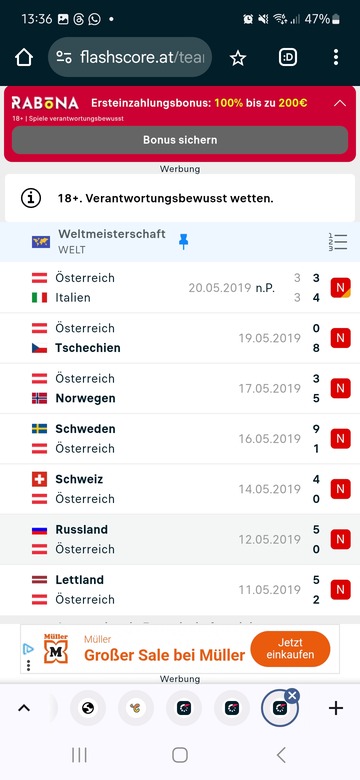360x780 pixels.
Task: Tap N badge for Russland match
Action: point(341,539)
